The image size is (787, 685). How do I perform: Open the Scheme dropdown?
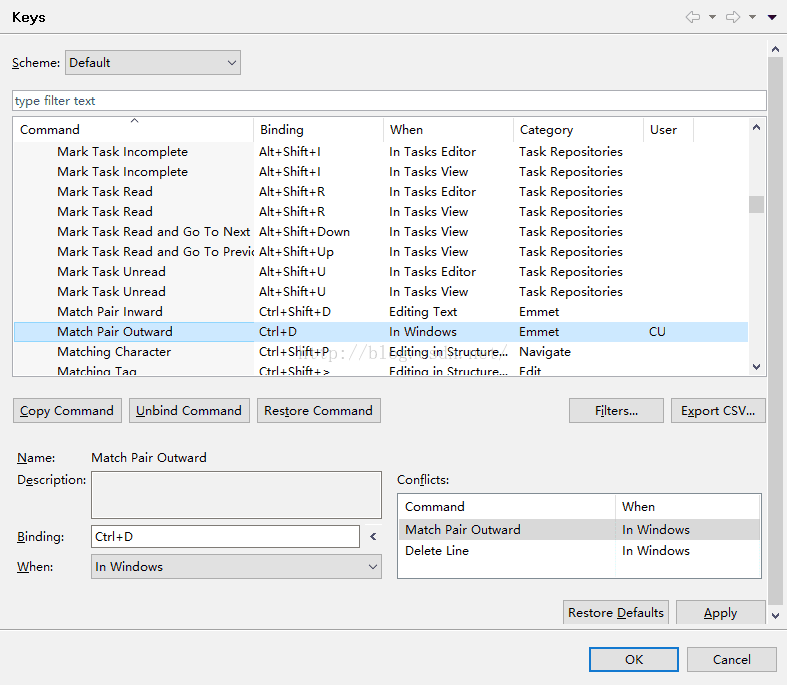pos(153,63)
